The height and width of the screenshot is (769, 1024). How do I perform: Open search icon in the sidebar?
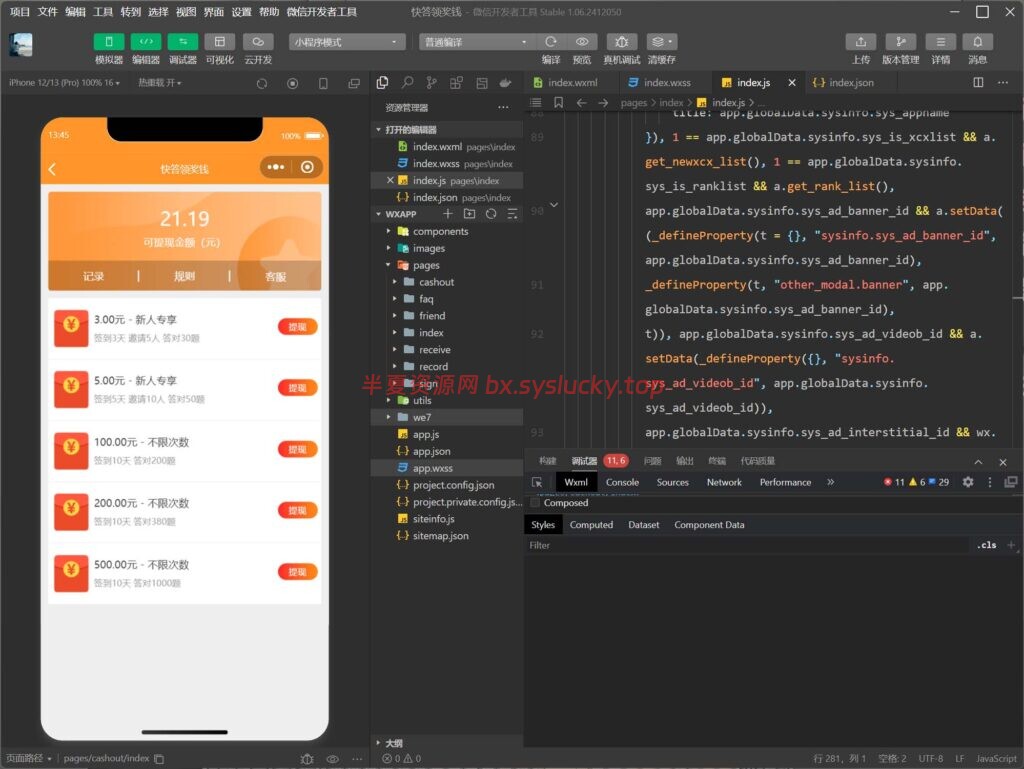[408, 83]
